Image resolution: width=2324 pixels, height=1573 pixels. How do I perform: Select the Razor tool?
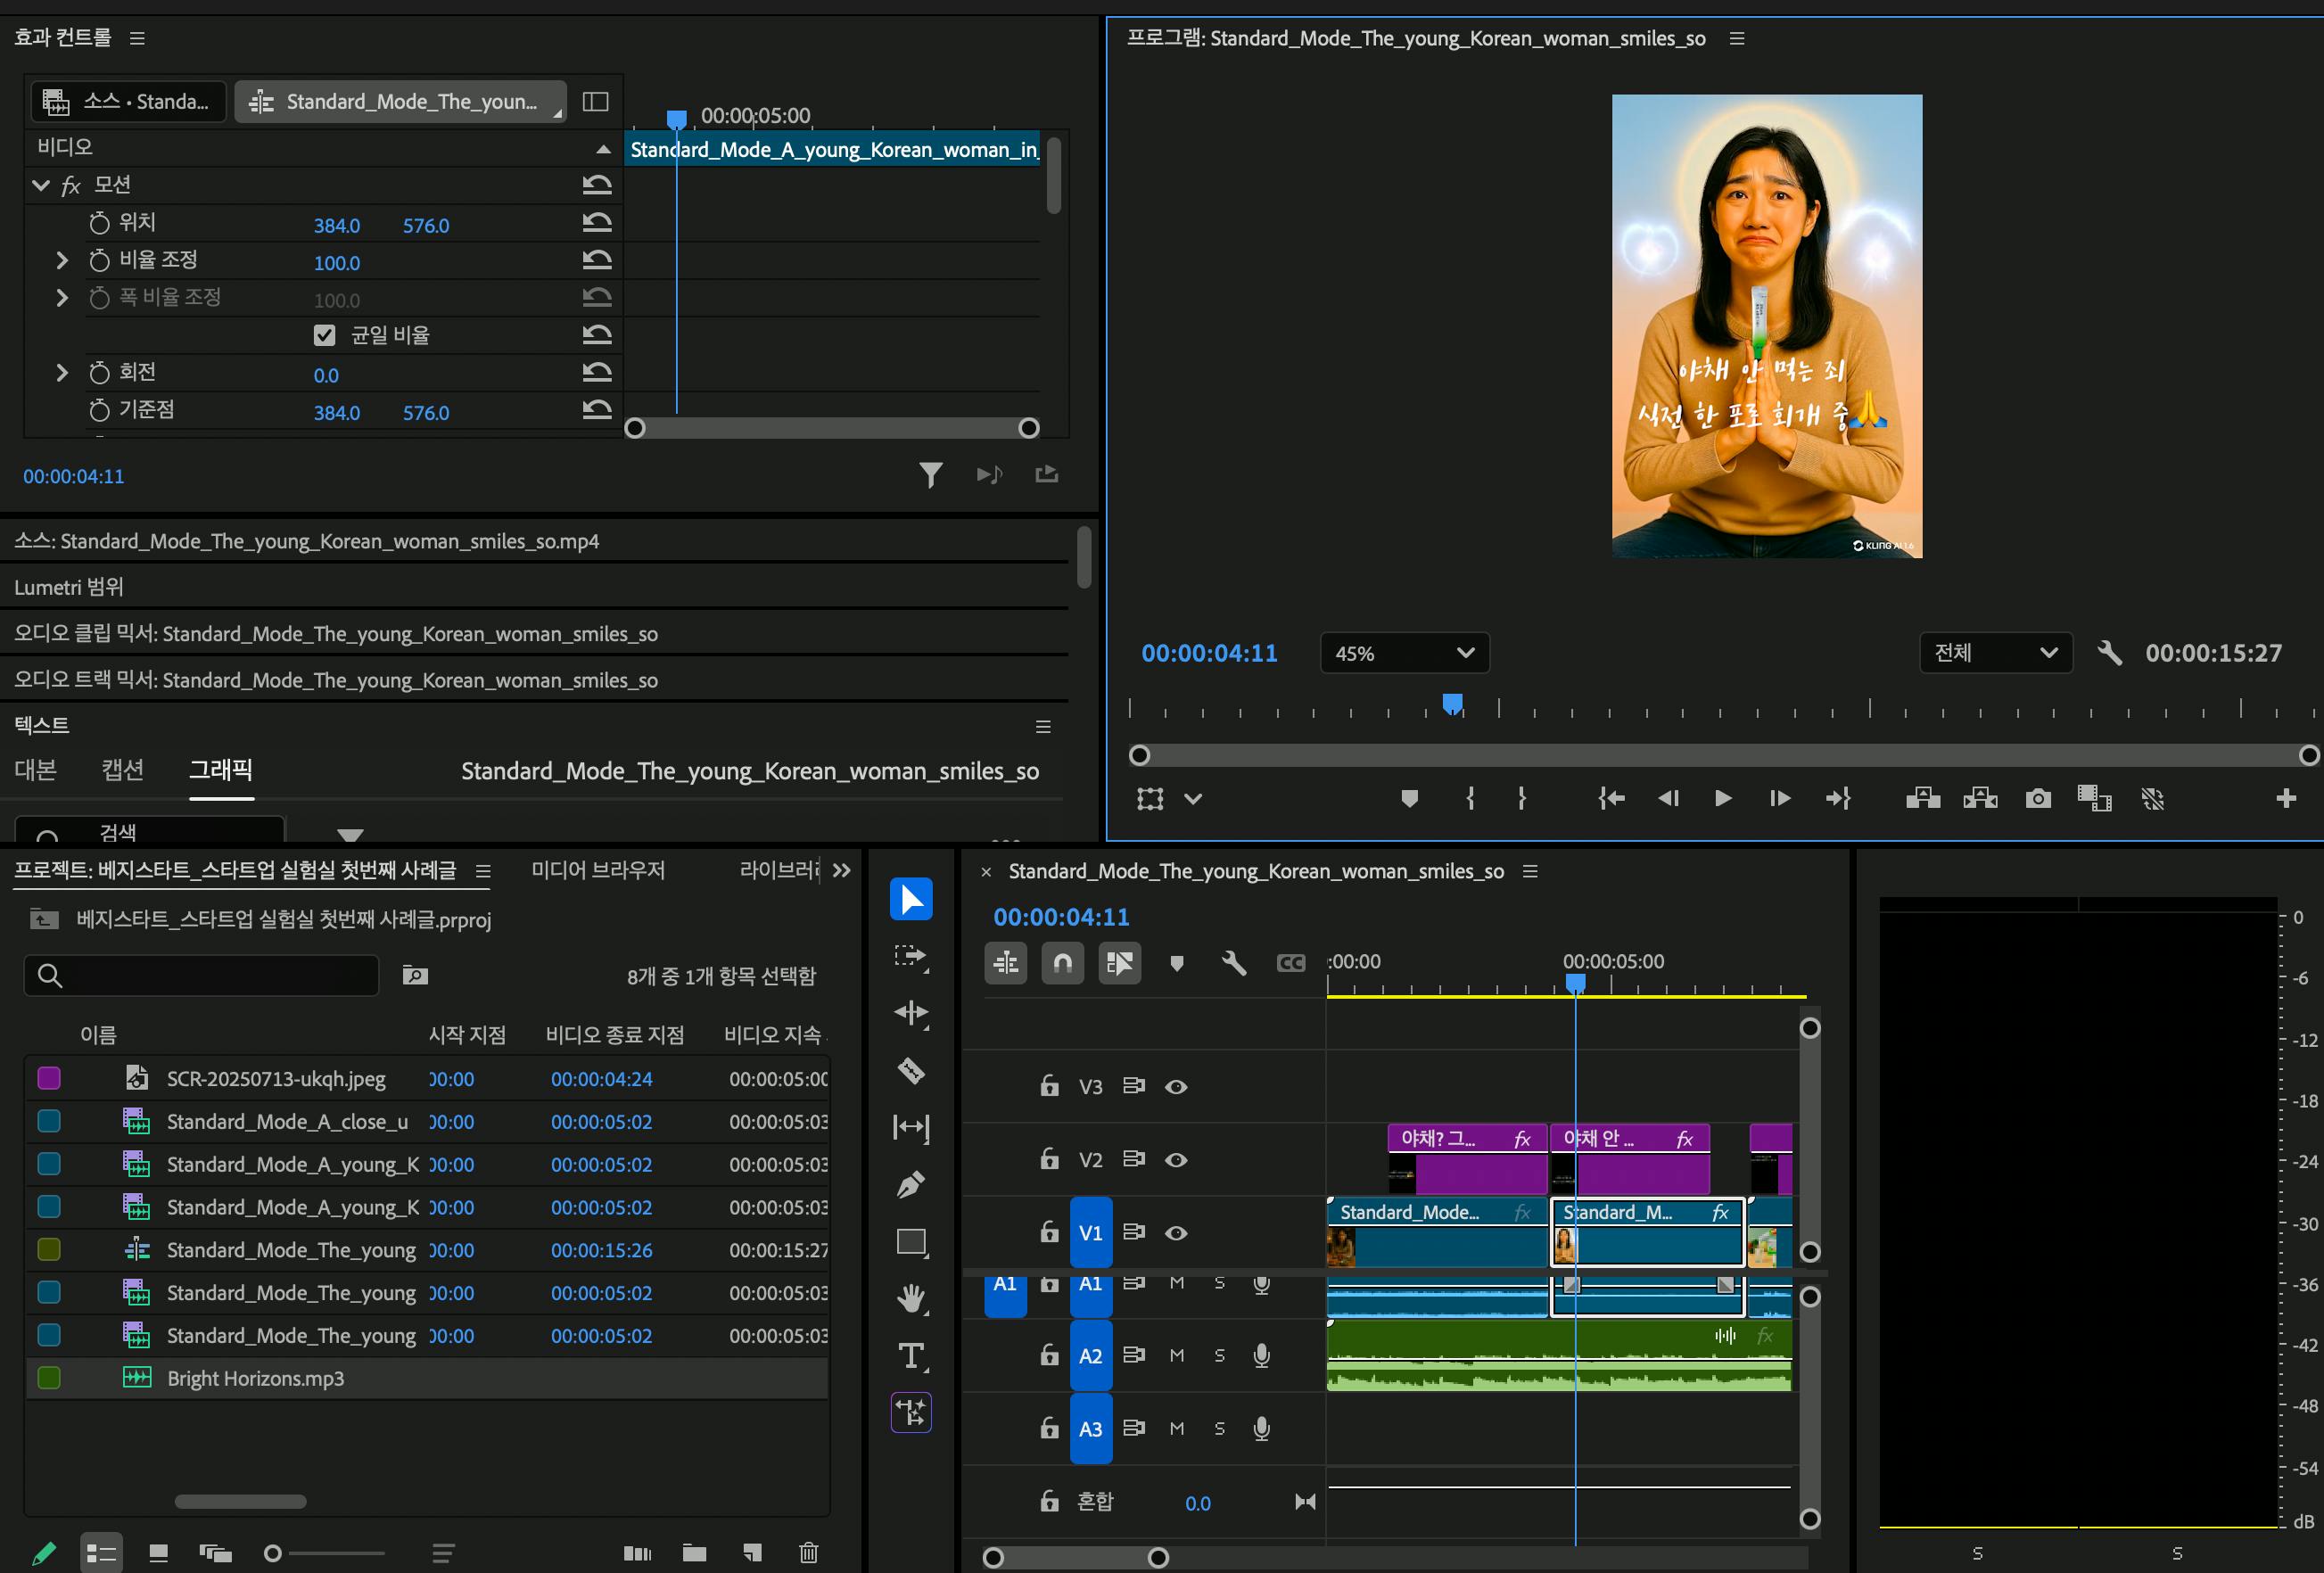911,1070
